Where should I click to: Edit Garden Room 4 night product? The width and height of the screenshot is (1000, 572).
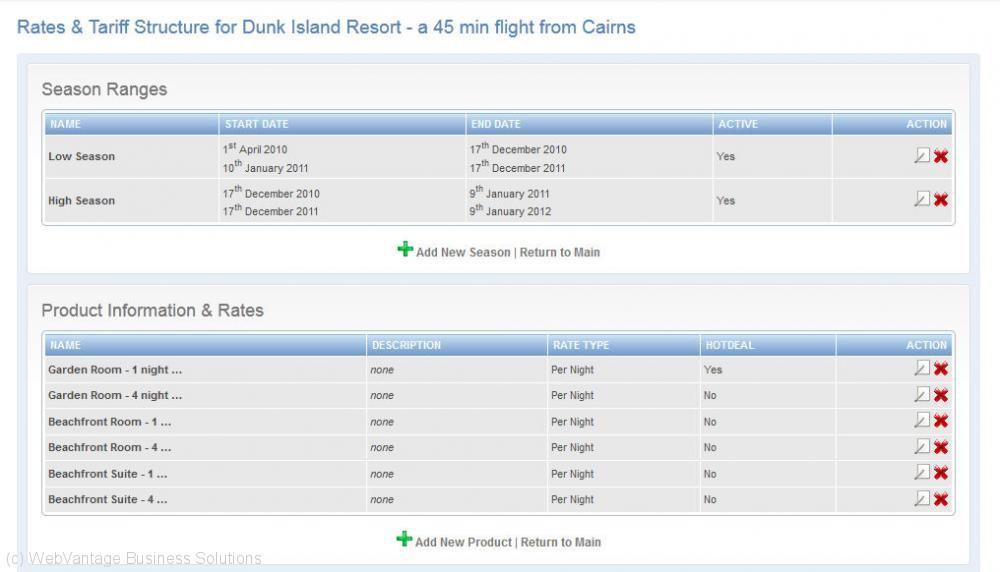click(922, 395)
